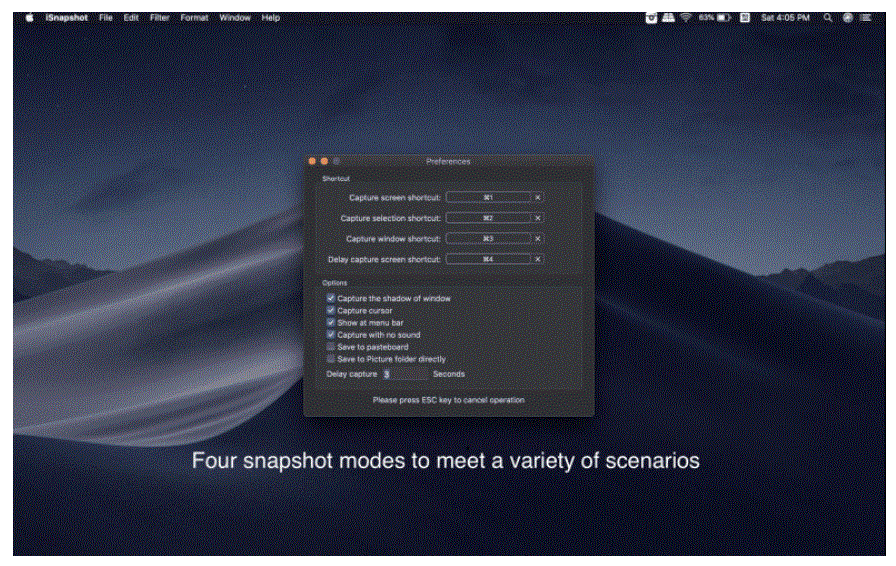Open the File menu
The height and width of the screenshot is (566, 896).
[x=106, y=18]
